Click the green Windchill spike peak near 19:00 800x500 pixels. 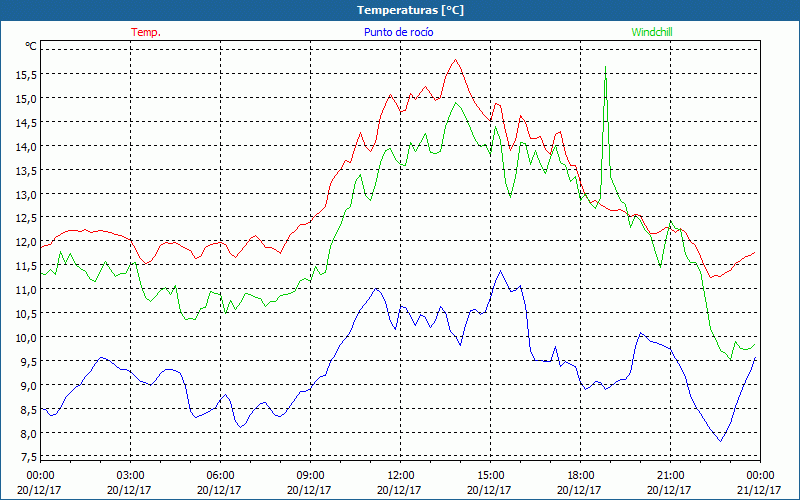[605, 67]
